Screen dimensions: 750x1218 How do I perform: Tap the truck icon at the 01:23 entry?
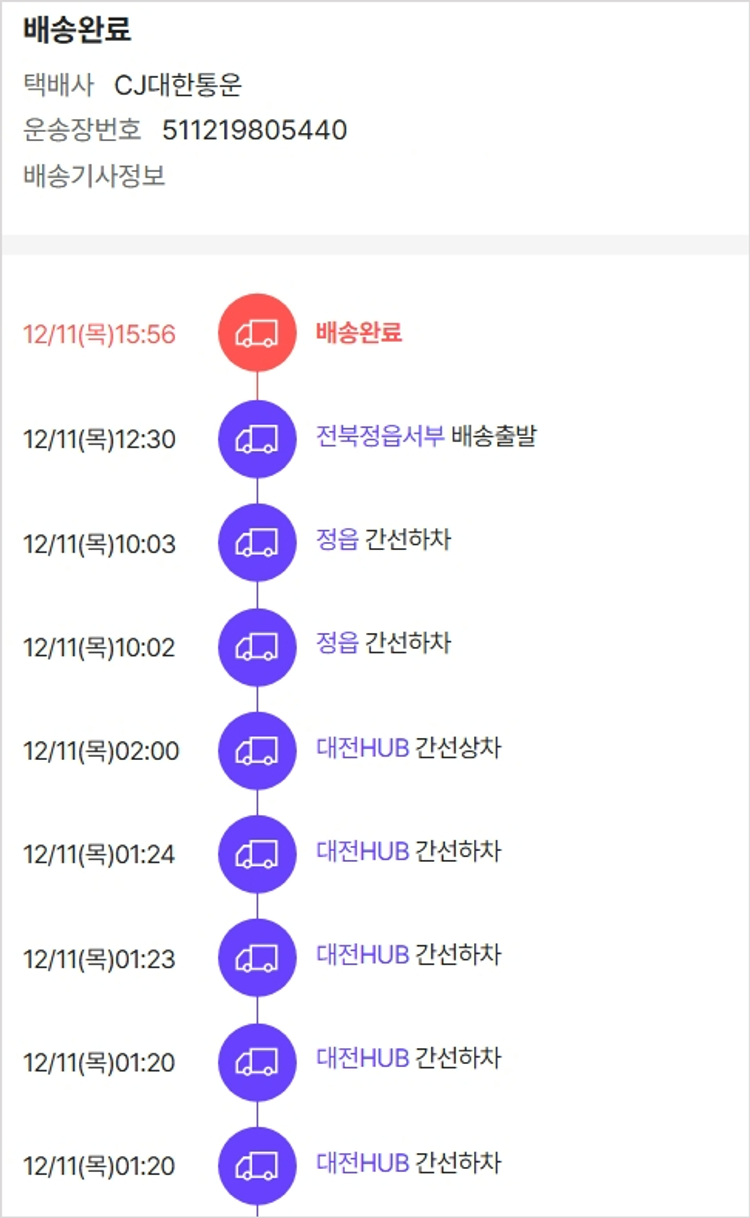(257, 958)
